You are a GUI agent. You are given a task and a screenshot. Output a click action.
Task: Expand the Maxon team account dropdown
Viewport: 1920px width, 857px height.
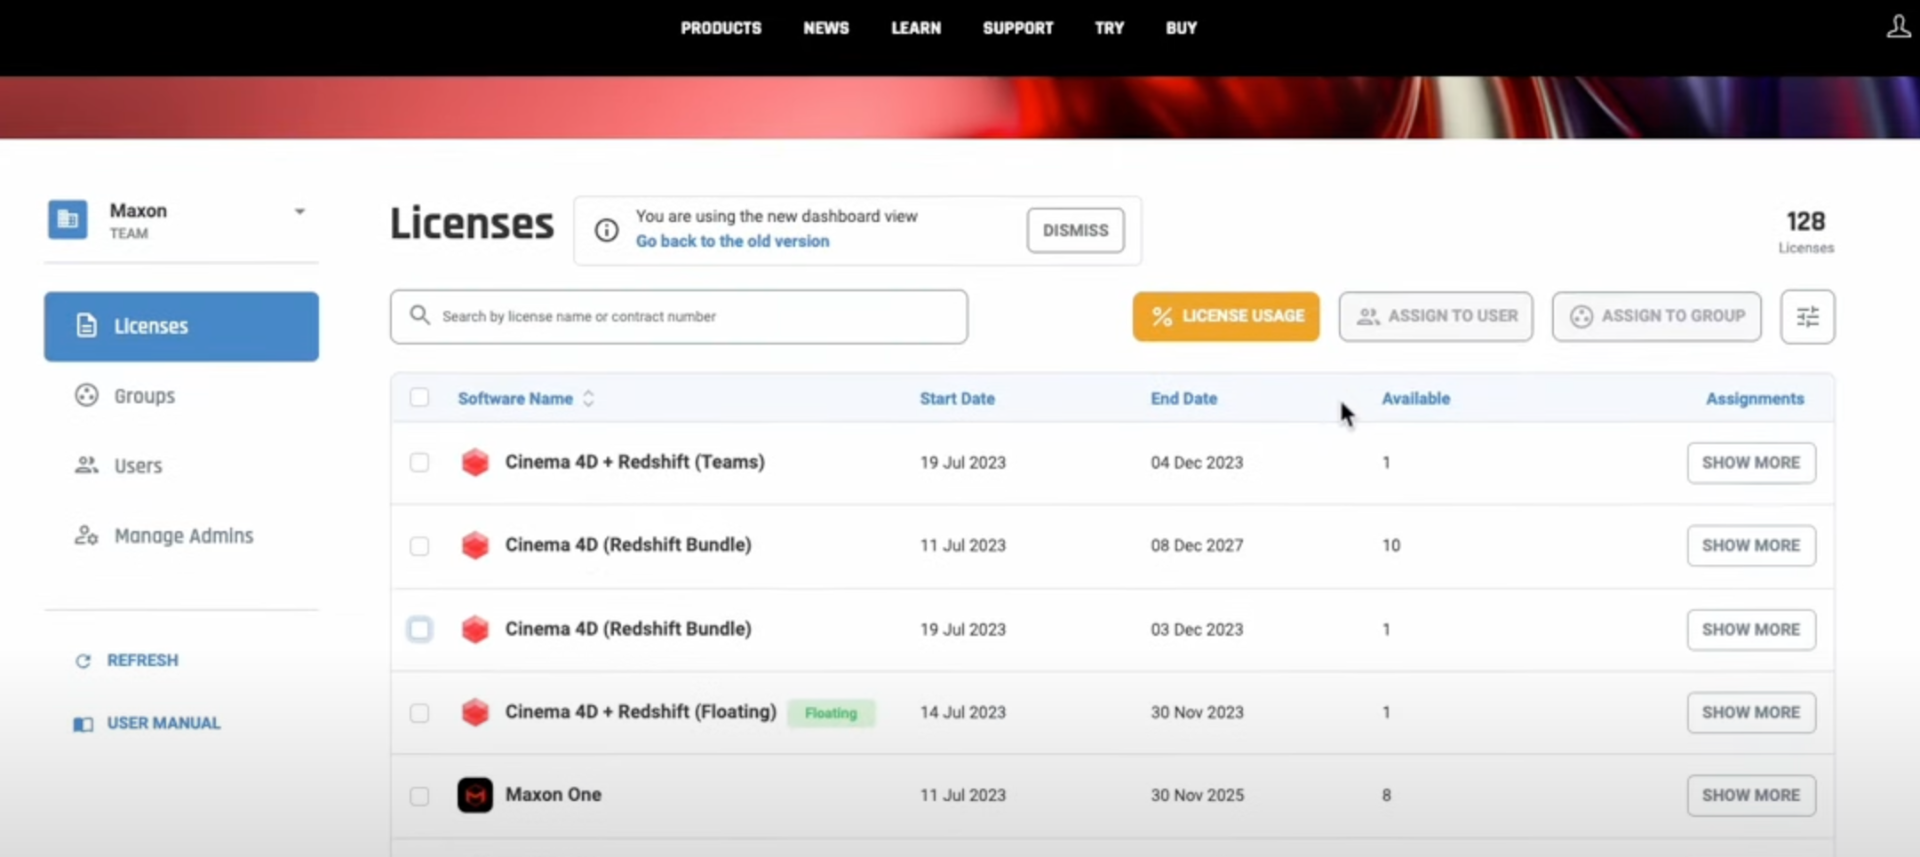tap(299, 211)
